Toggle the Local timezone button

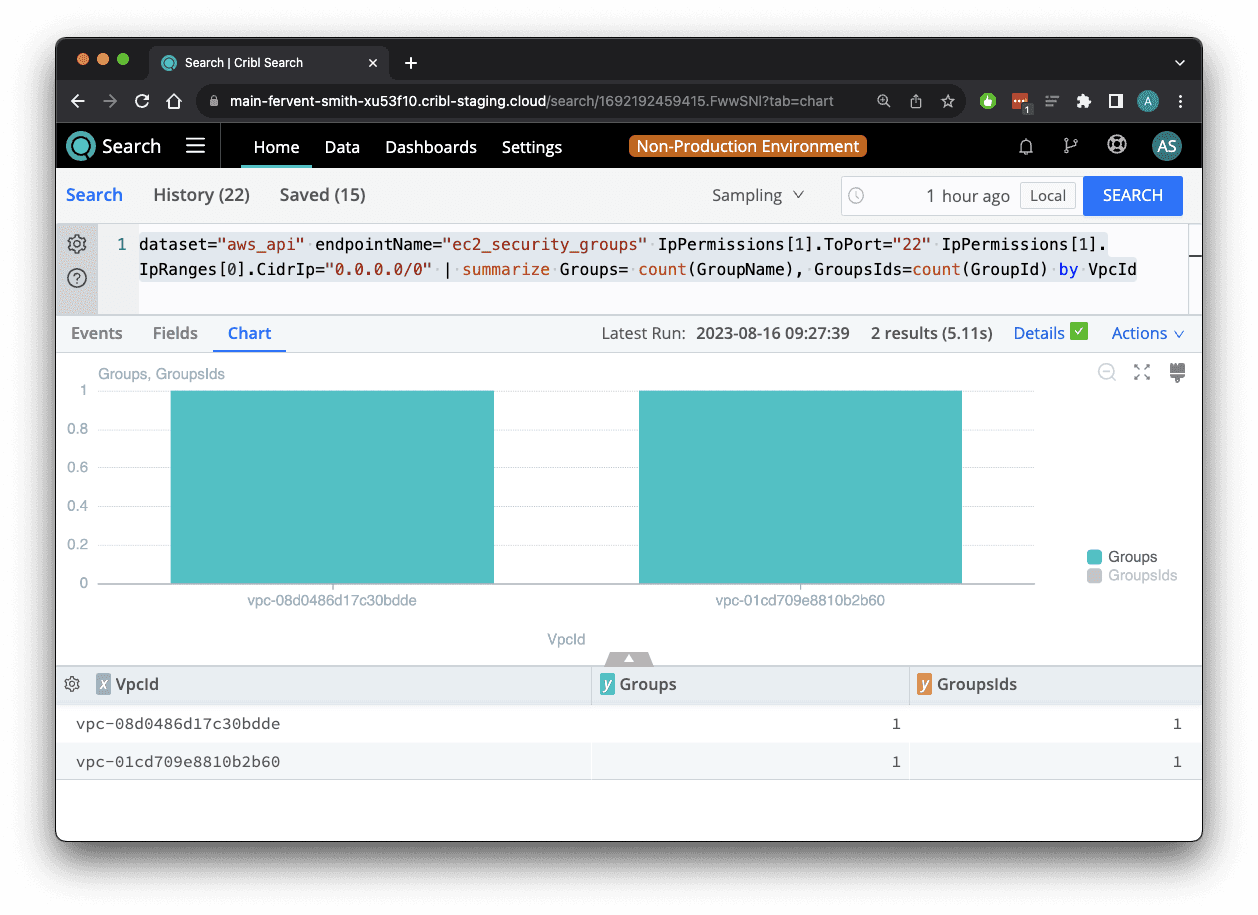(1047, 196)
